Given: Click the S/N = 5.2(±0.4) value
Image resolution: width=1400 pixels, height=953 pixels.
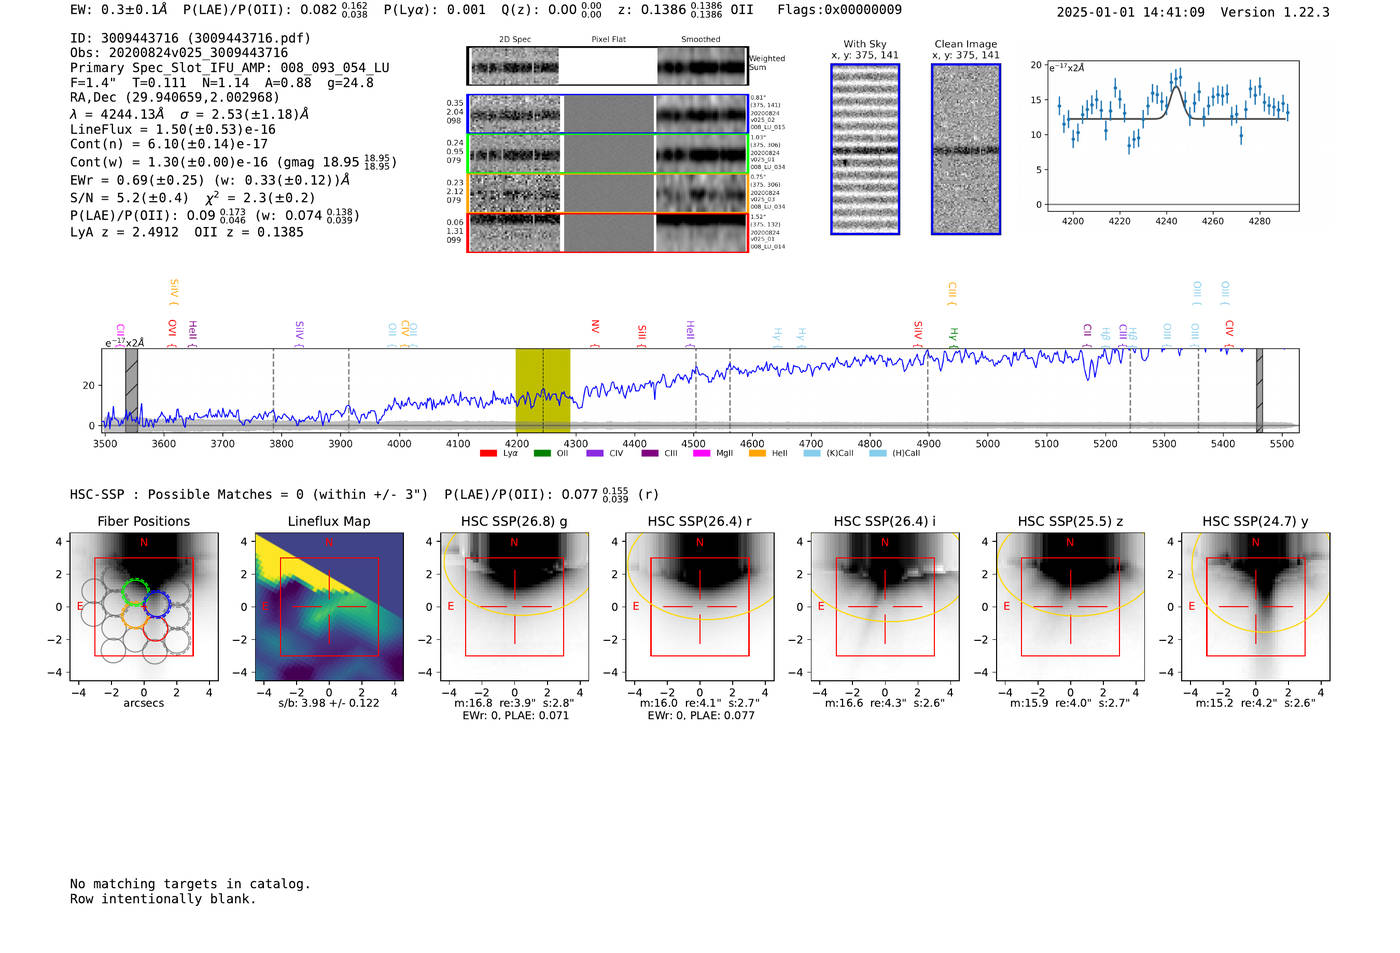Looking at the screenshot, I should pyautogui.click(x=129, y=198).
